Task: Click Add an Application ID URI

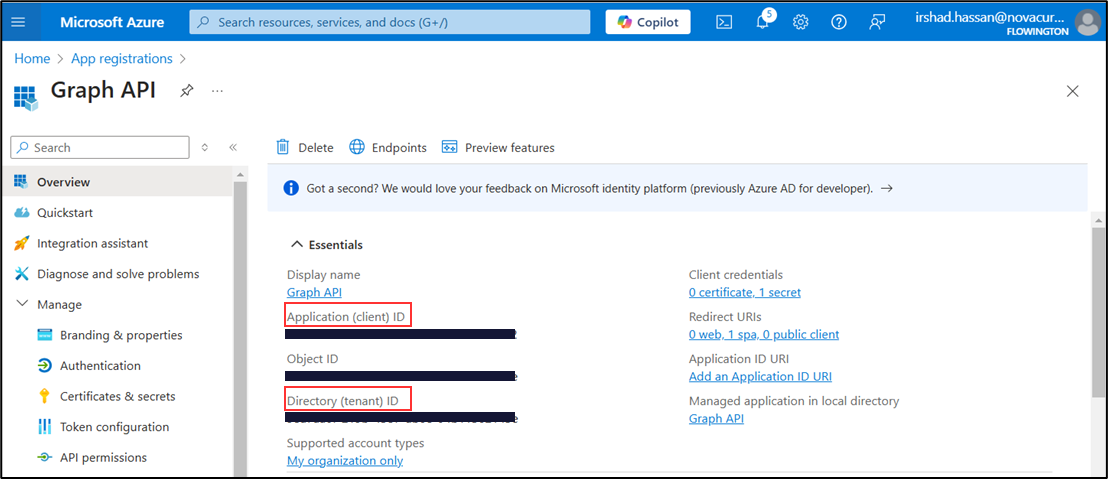Action: tap(760, 377)
